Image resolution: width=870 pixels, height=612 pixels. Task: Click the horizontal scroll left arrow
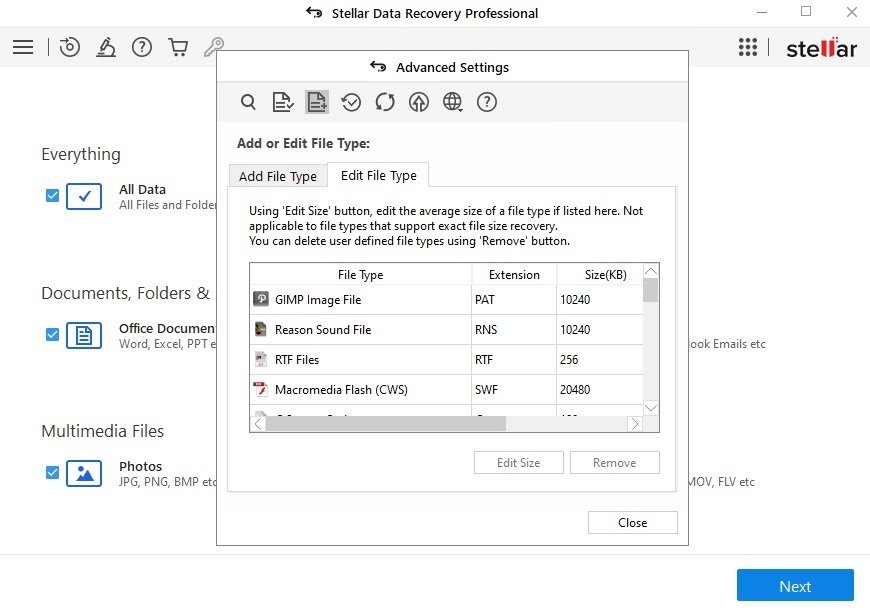coord(258,424)
